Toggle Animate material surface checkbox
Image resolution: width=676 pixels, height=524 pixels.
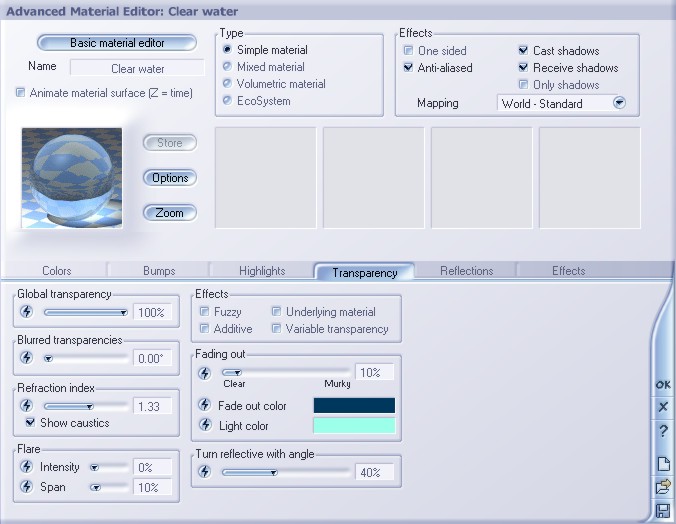(x=21, y=93)
